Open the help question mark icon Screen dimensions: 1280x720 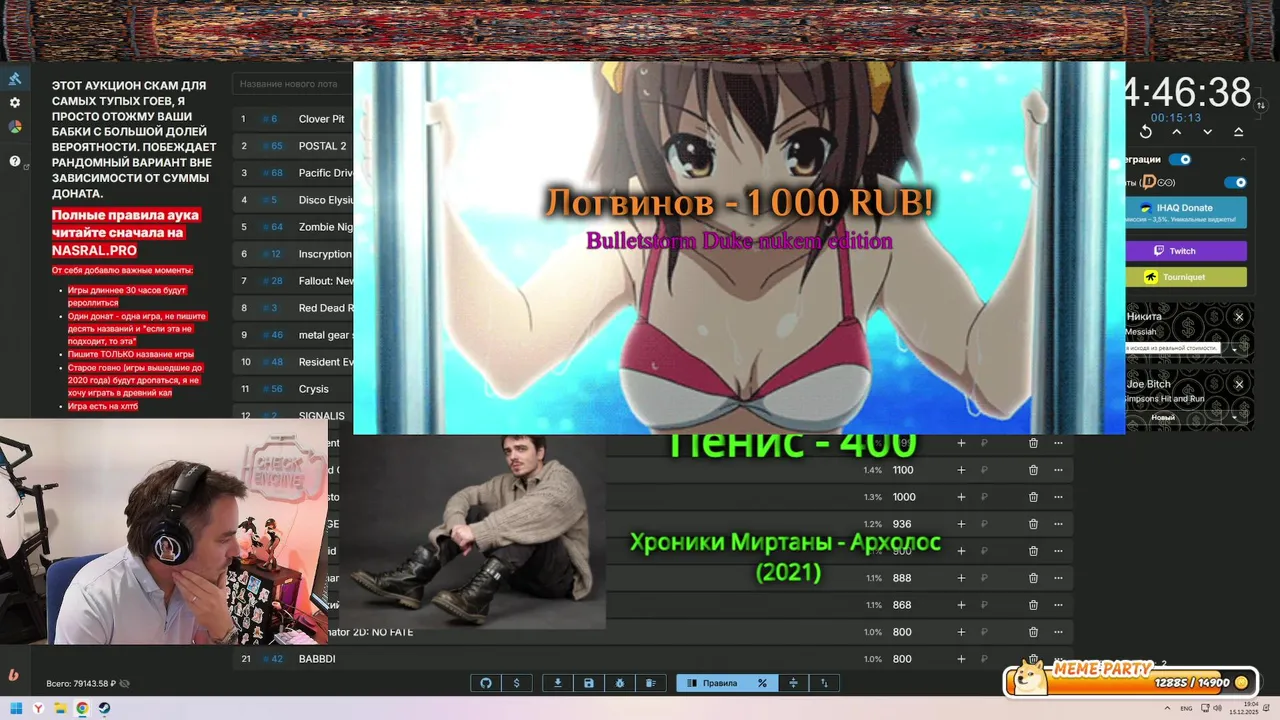[15, 161]
